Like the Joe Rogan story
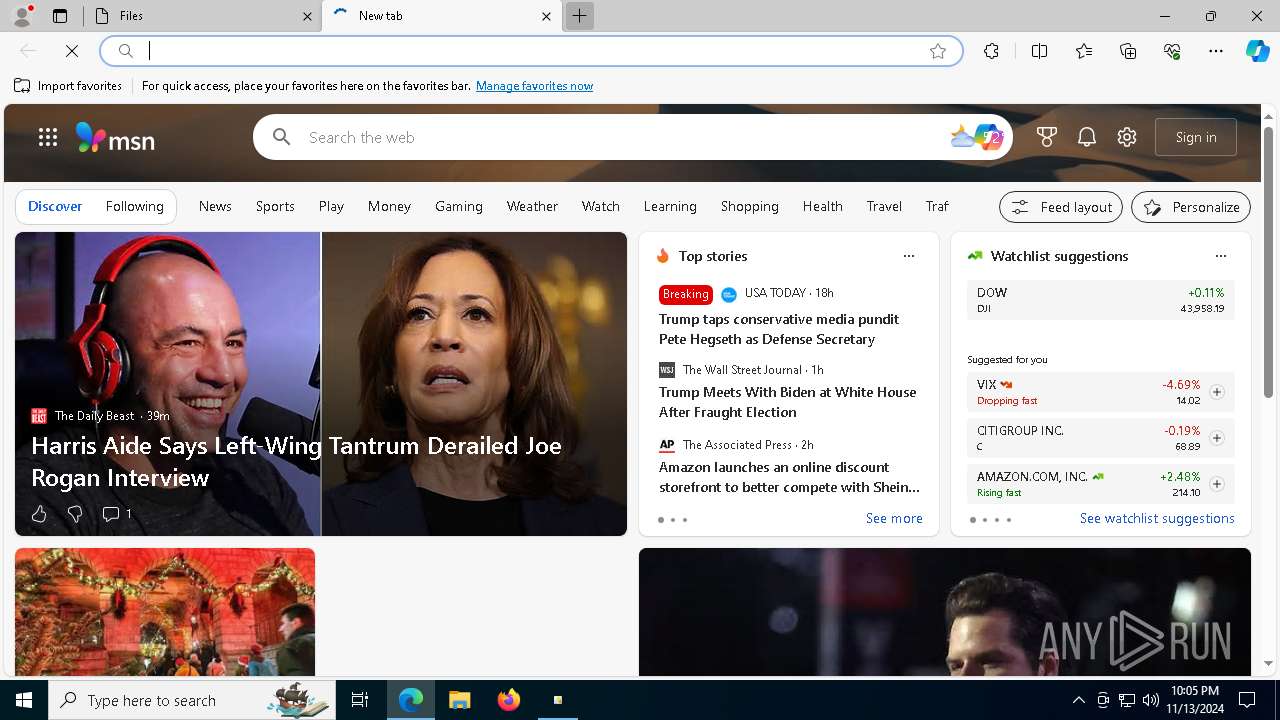The height and width of the screenshot is (720, 1280). point(39,514)
